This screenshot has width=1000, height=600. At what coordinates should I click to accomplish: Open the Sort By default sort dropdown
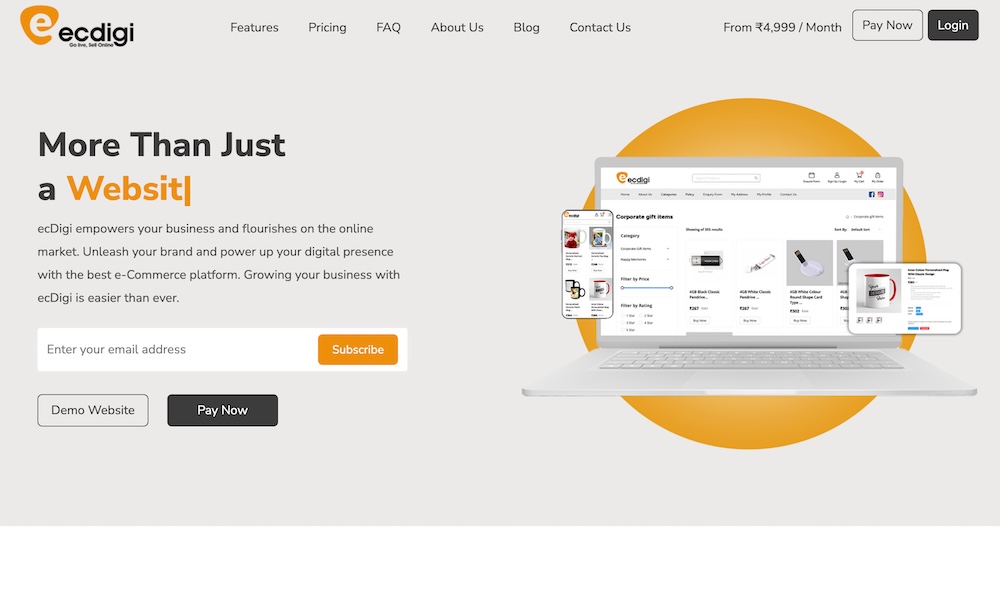[x=866, y=229]
